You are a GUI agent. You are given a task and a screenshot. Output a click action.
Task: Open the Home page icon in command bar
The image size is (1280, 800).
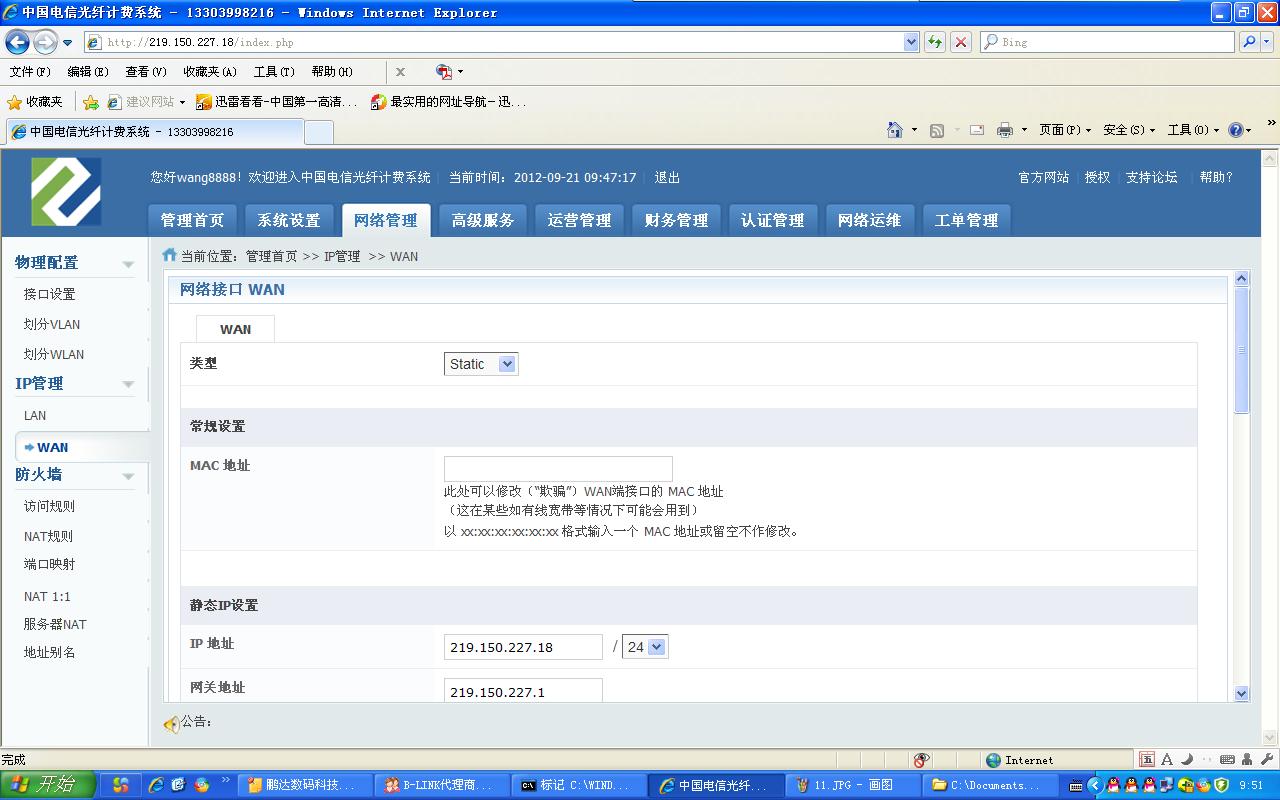click(896, 130)
